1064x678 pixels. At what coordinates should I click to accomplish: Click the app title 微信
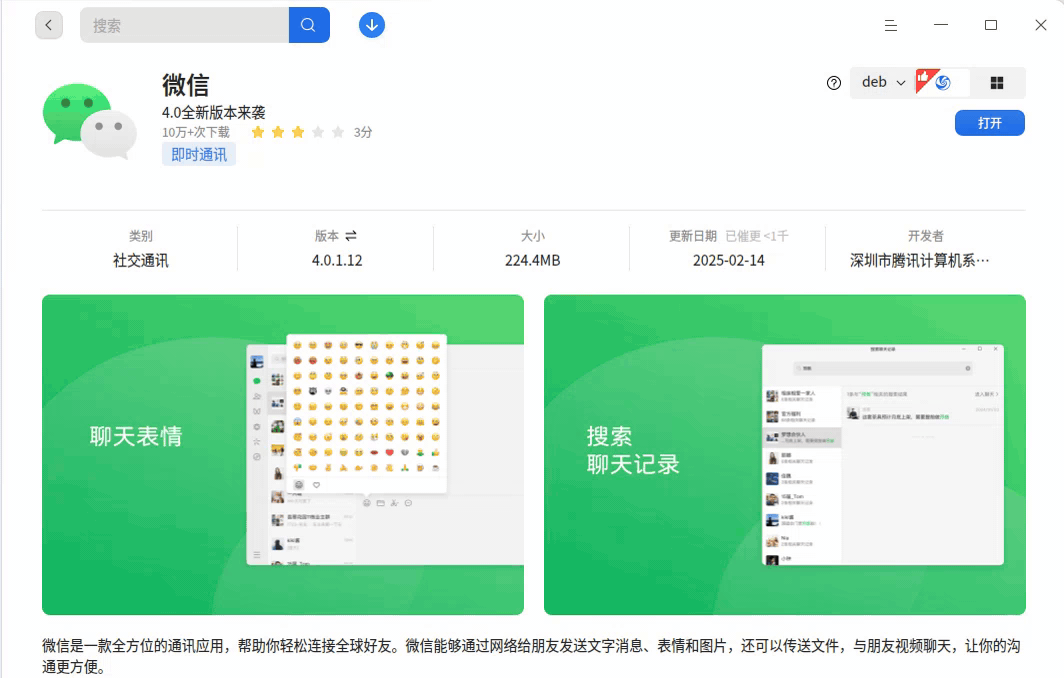point(185,86)
